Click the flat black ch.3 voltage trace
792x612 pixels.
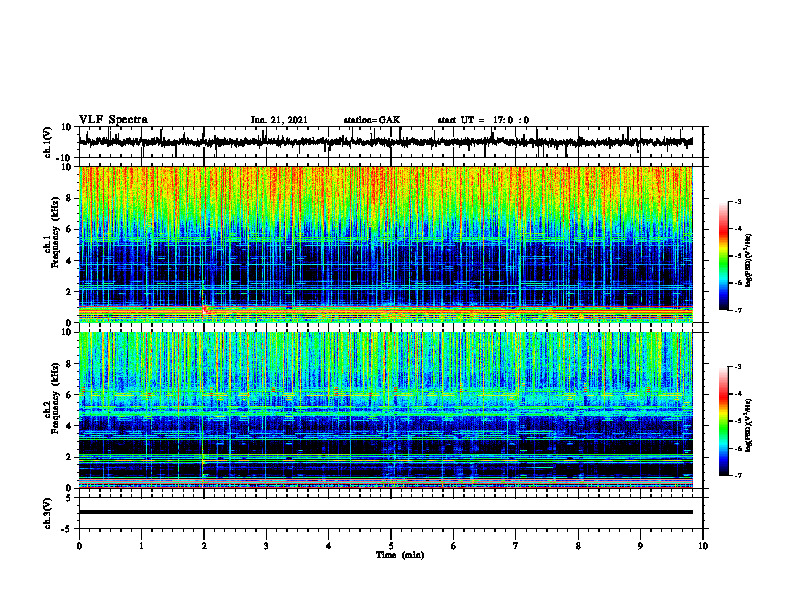click(x=385, y=512)
